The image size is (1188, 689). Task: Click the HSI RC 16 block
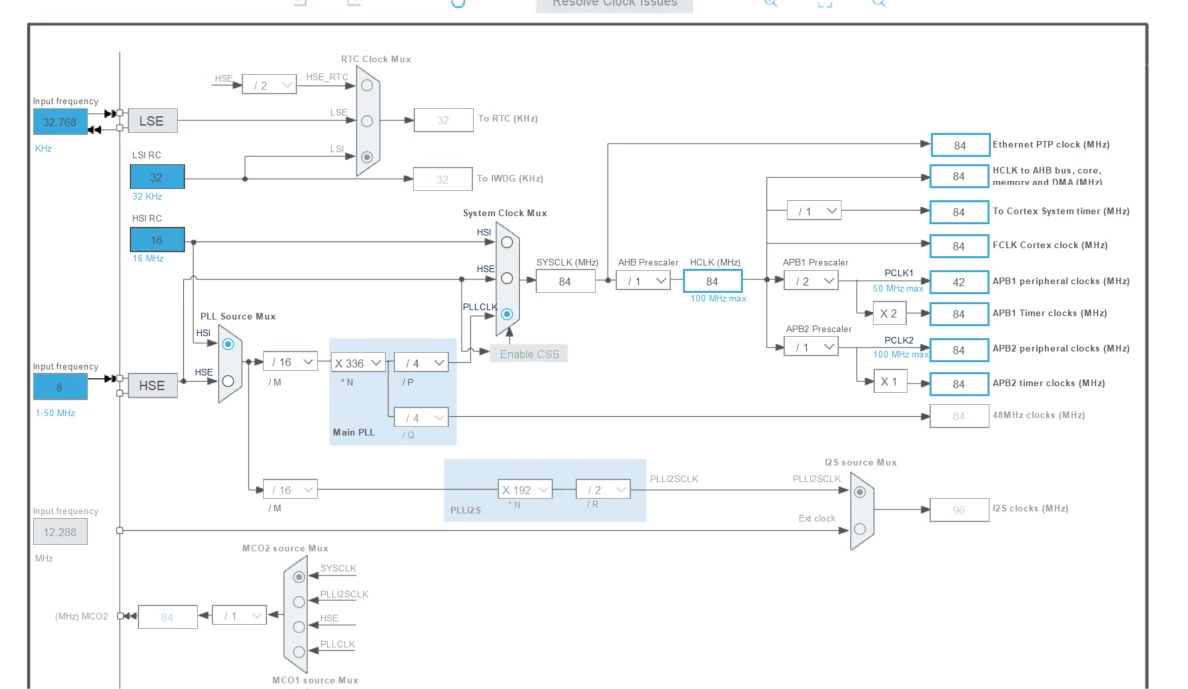157,240
